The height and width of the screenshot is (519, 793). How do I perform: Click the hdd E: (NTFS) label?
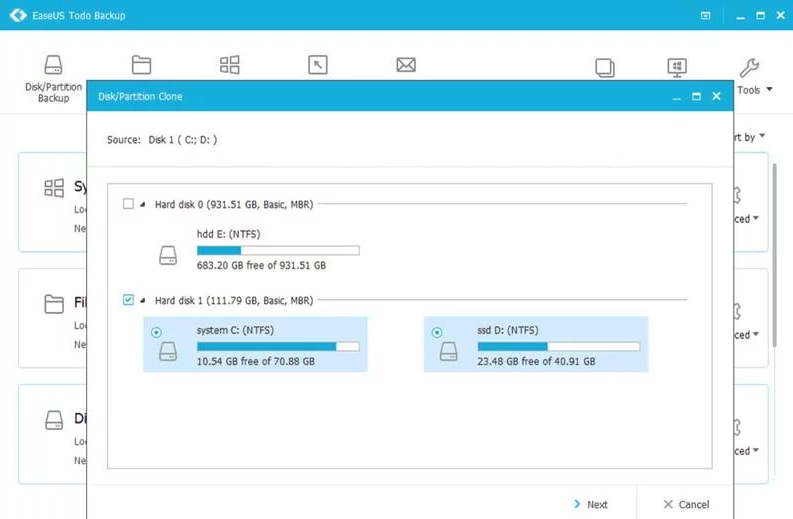coord(229,234)
